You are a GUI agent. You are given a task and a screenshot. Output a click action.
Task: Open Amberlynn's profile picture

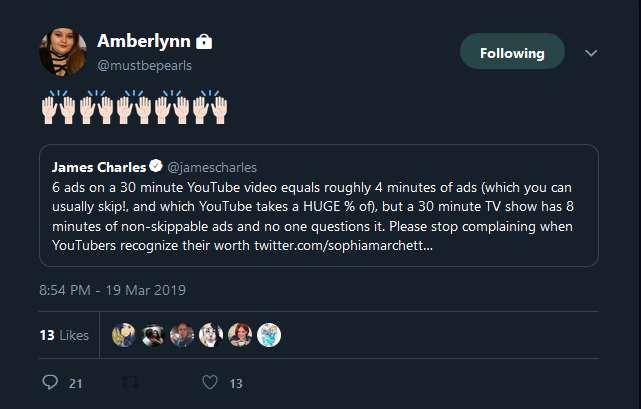point(63,52)
